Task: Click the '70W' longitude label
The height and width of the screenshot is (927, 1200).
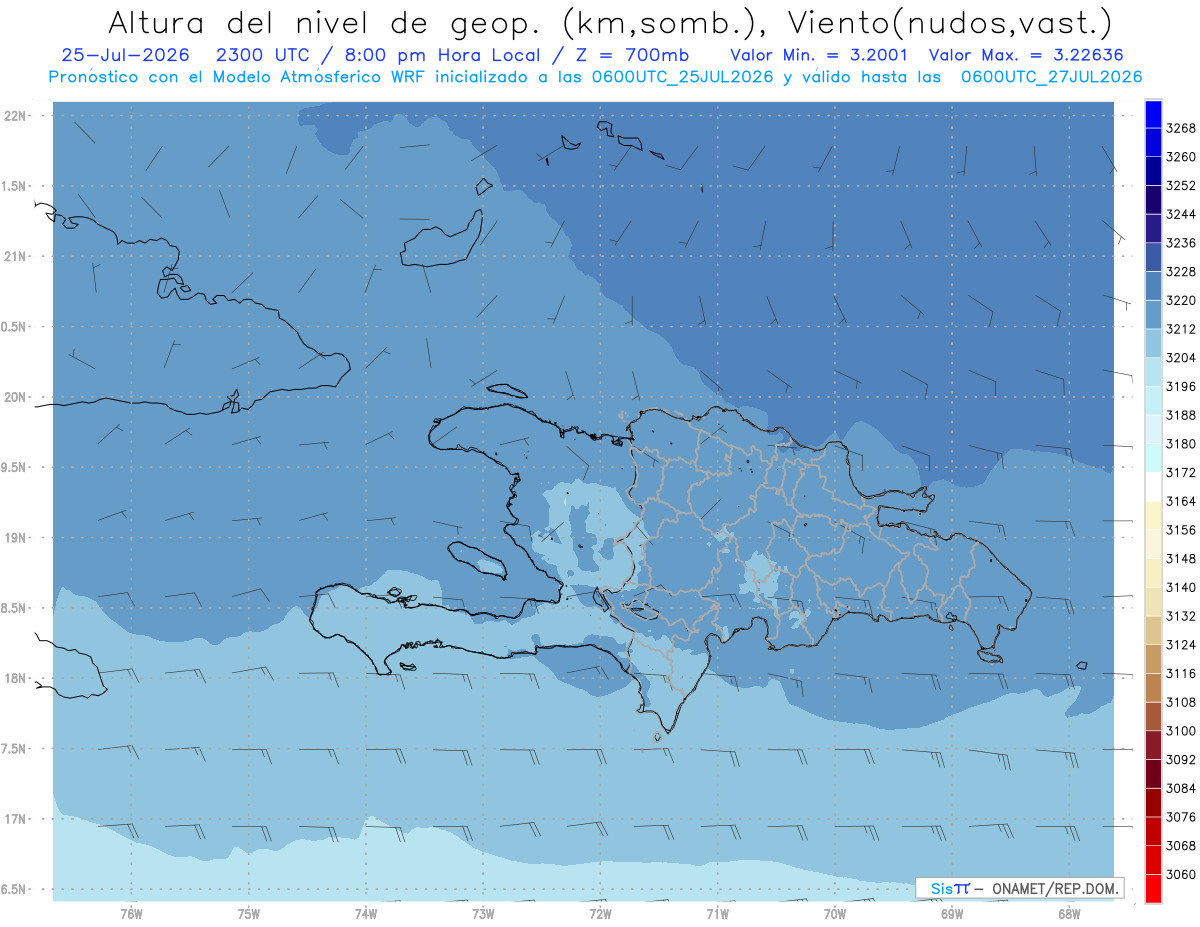Action: point(835,914)
